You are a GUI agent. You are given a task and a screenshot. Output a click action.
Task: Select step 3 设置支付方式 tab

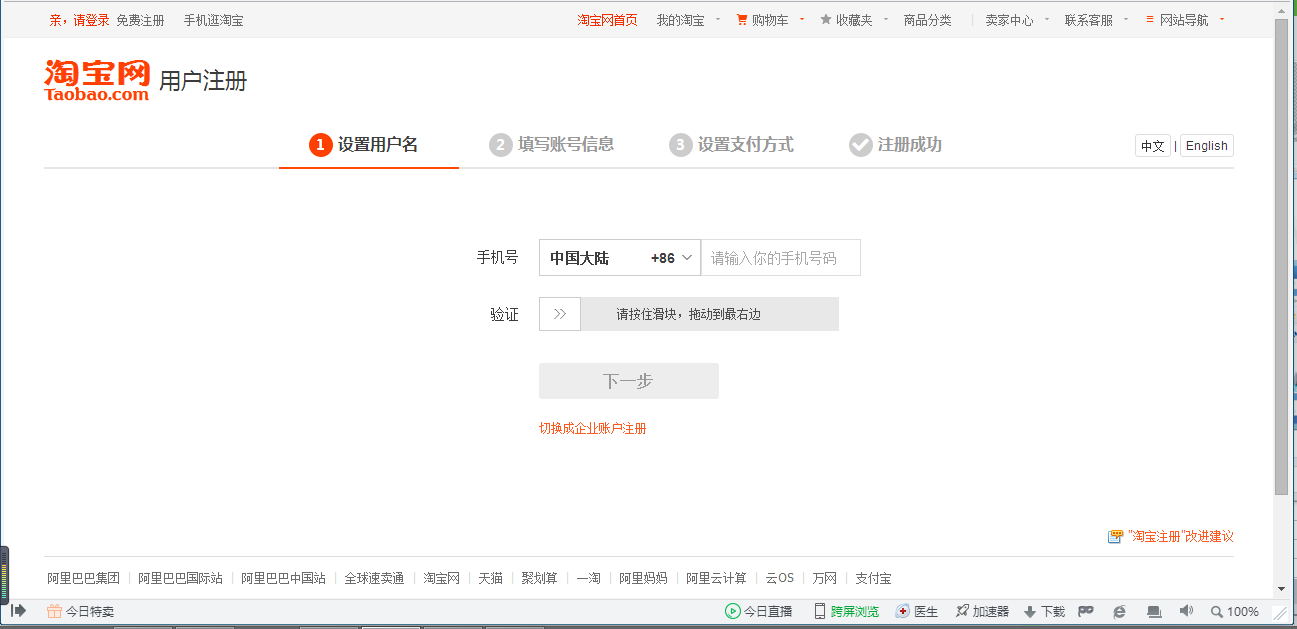pyautogui.click(x=732, y=145)
